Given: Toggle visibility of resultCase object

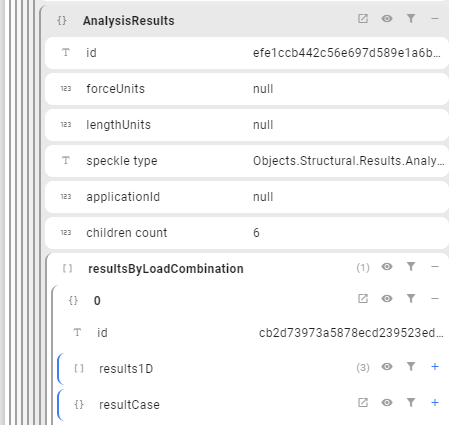Looking at the screenshot, I should [x=387, y=403].
